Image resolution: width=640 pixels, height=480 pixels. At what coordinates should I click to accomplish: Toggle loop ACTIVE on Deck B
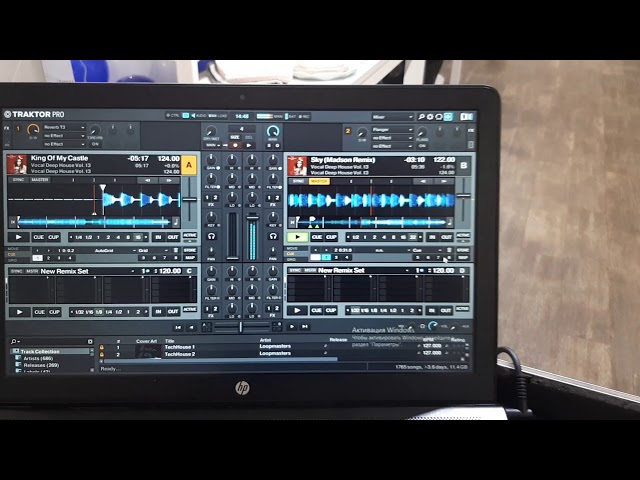tap(463, 235)
